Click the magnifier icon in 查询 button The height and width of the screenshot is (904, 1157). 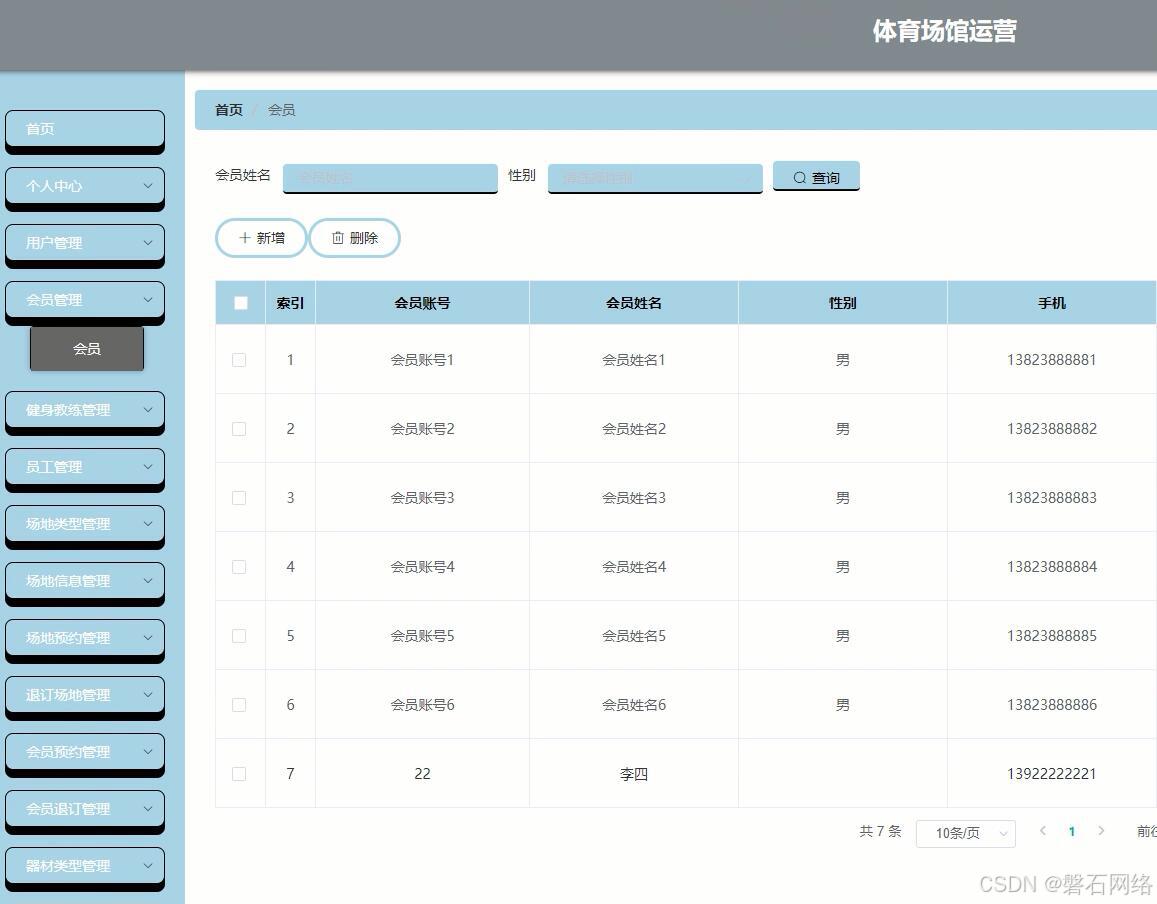tap(799, 178)
